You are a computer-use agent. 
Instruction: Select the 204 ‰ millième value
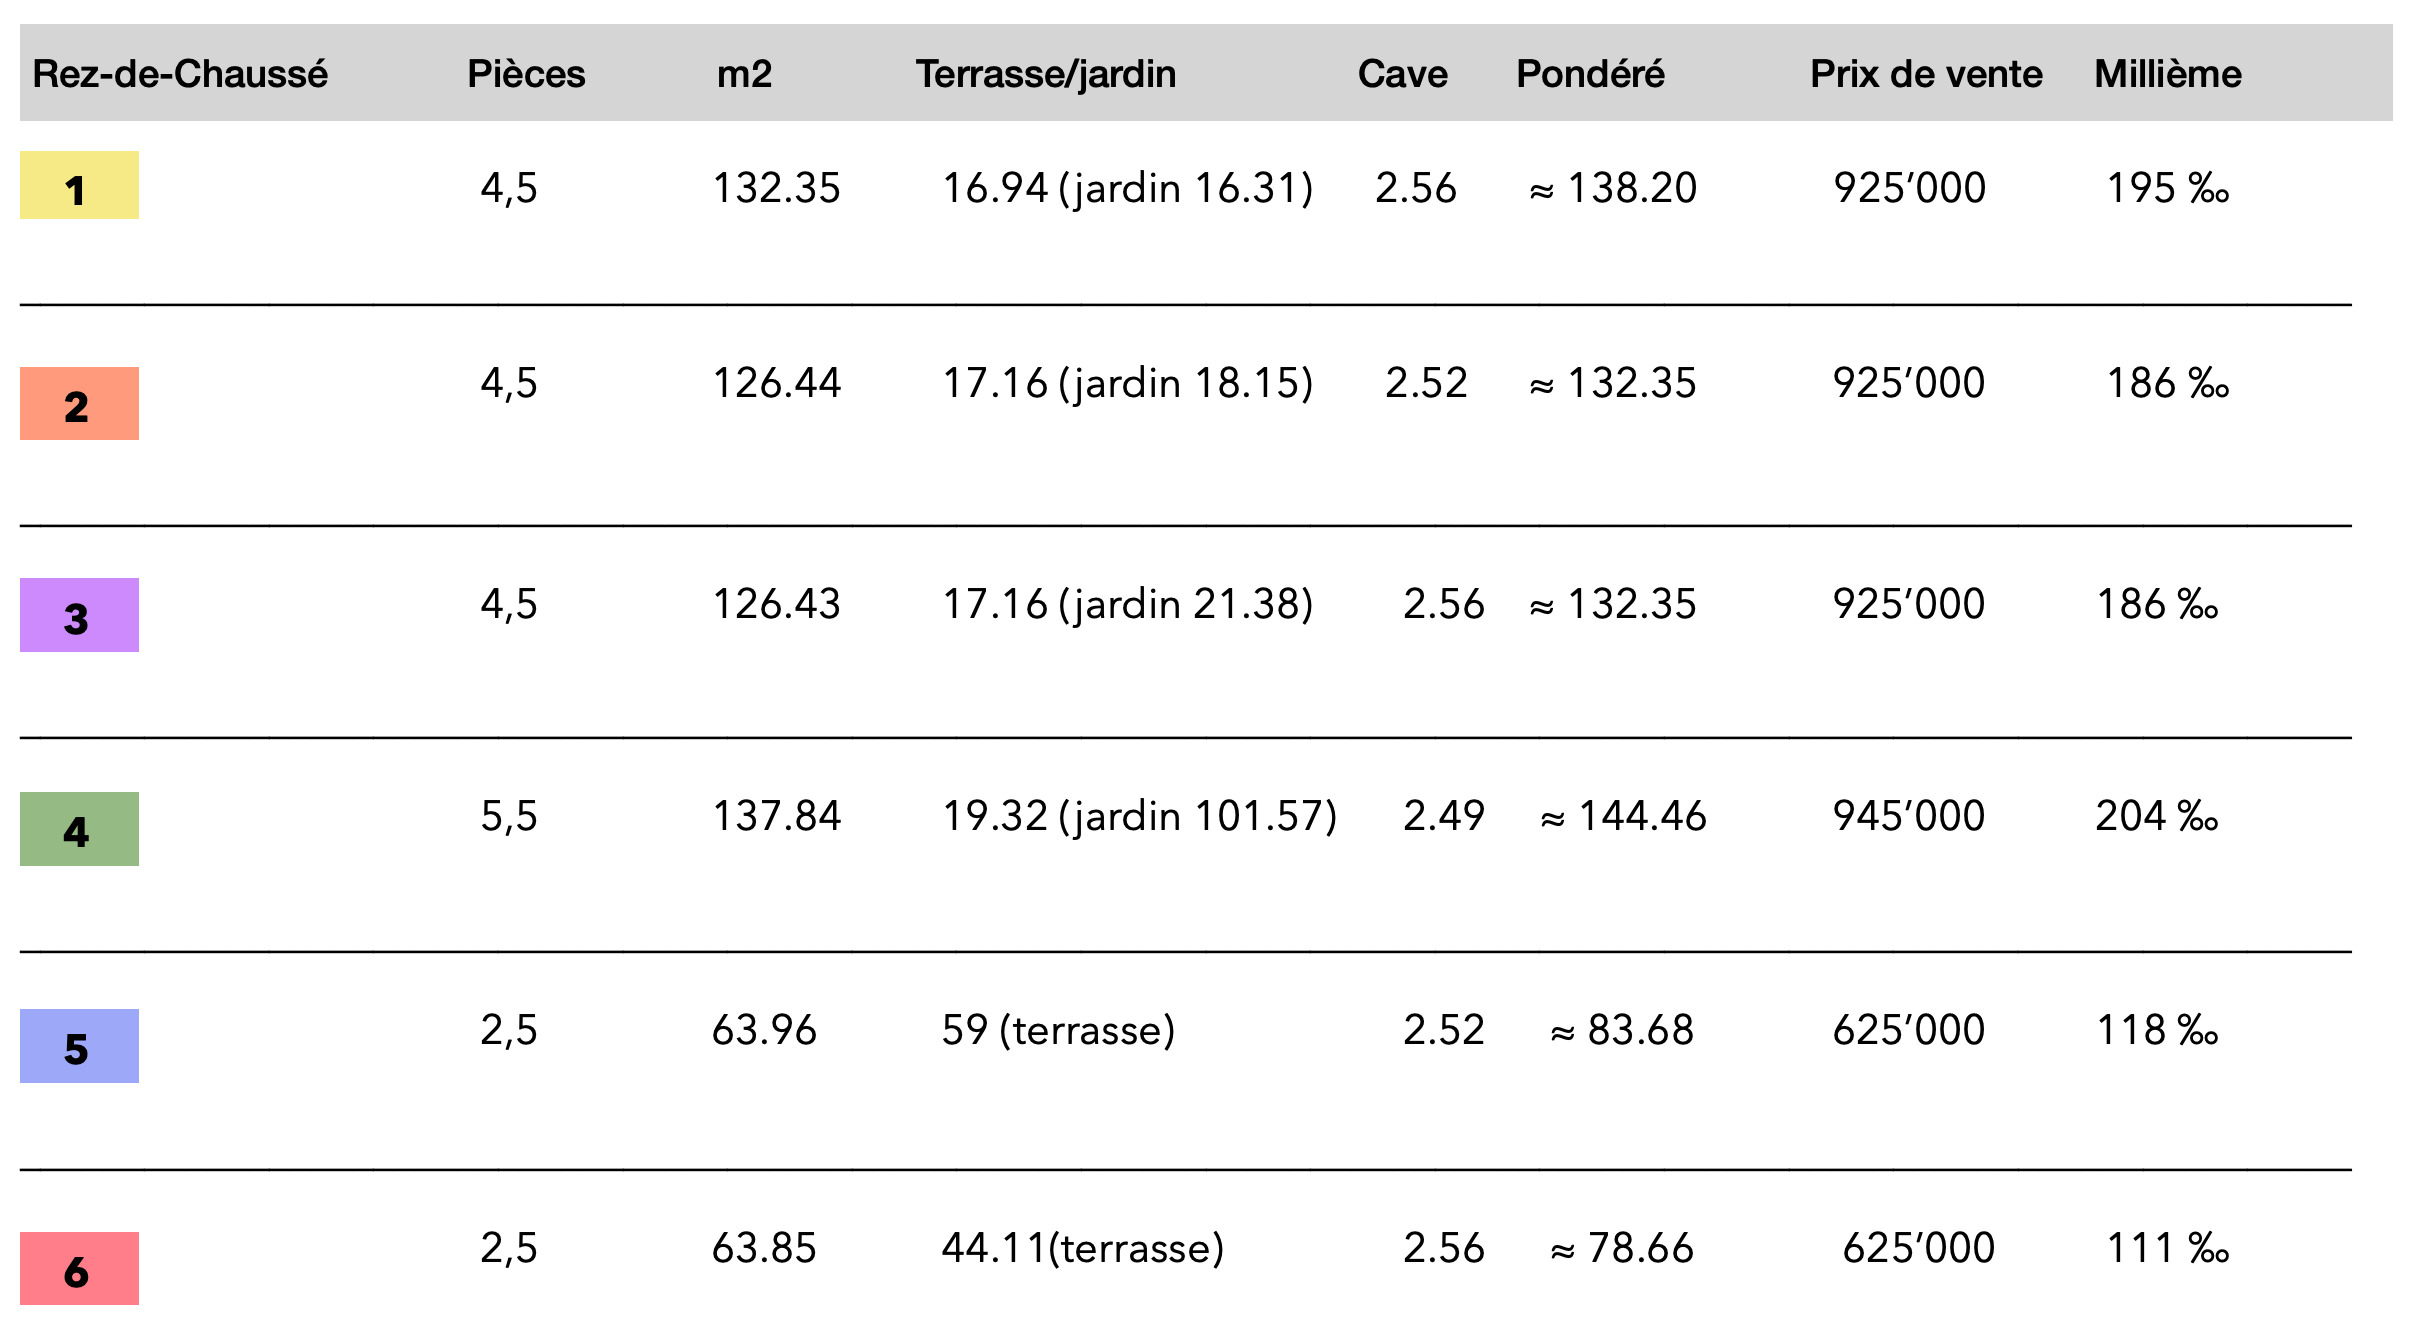point(2157,816)
